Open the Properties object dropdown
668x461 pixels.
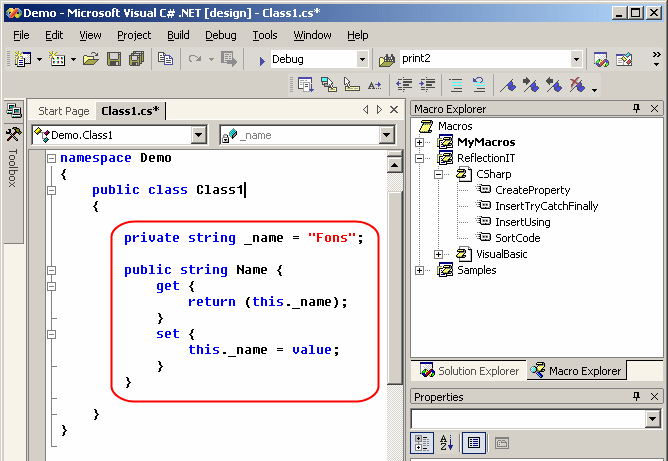point(653,418)
